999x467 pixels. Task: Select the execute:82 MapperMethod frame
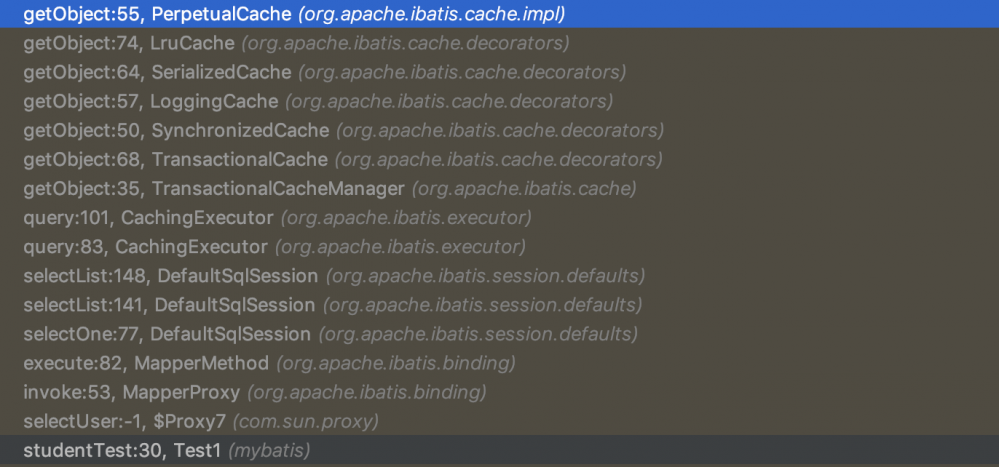(x=146, y=363)
